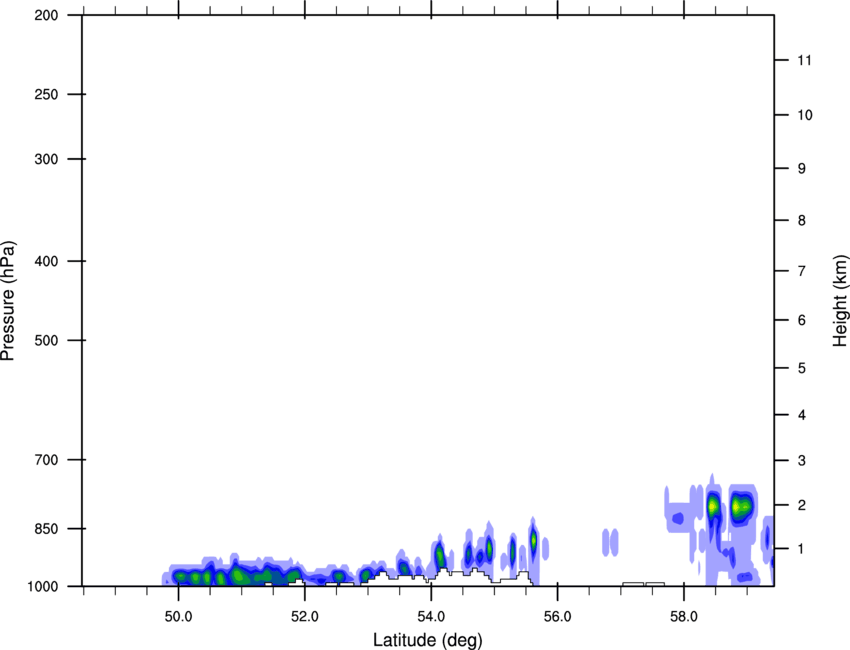Click the 56.0 latitude tick label

pyautogui.click(x=557, y=617)
